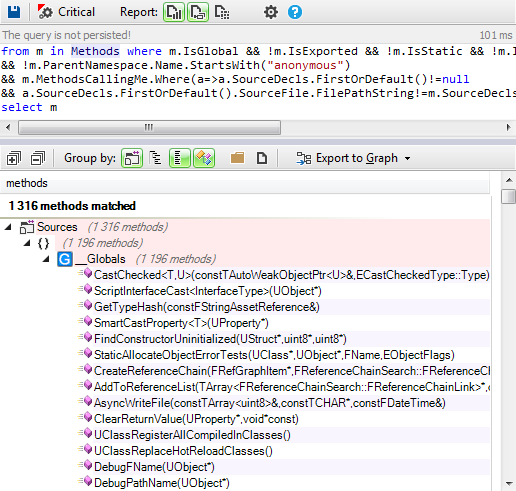Open query settings gear icon
Viewport: 516px width, 491px height.
(x=271, y=12)
